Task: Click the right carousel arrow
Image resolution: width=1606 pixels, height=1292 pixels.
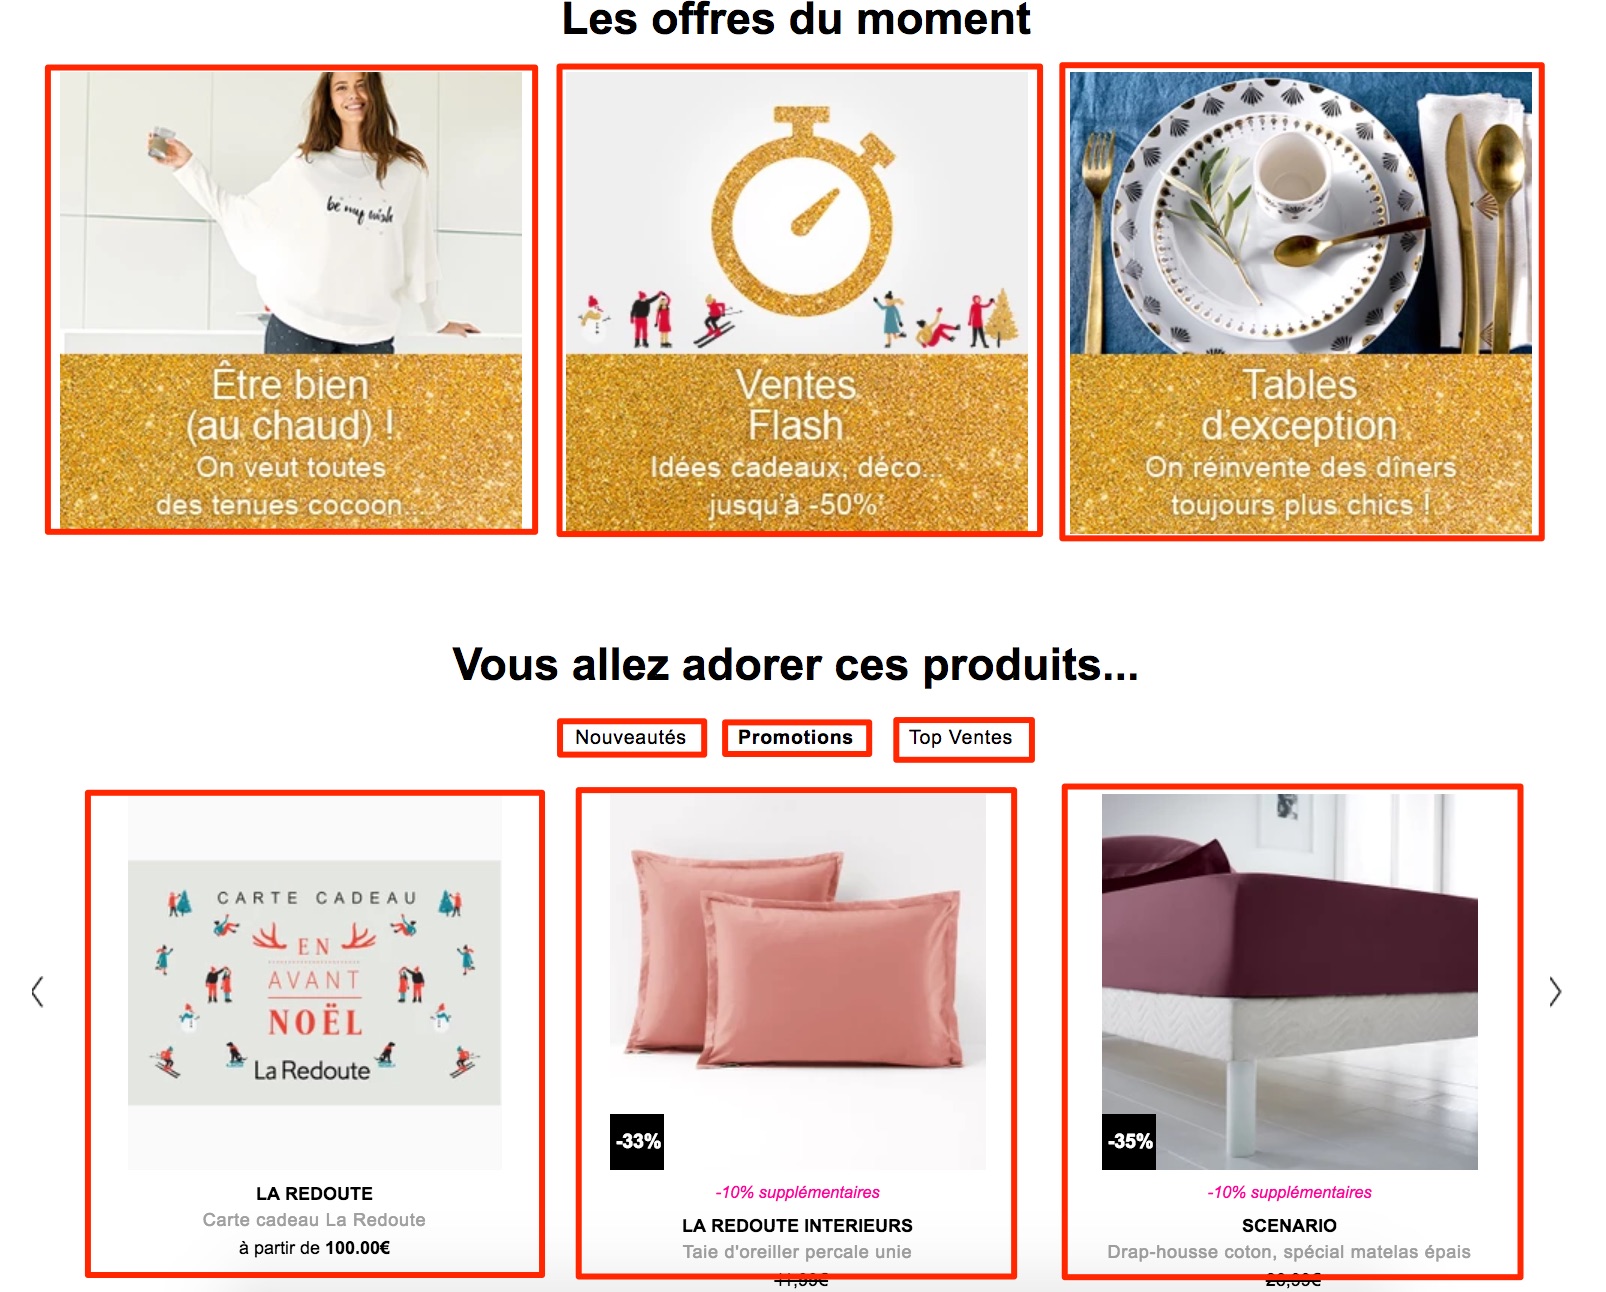Action: (x=1555, y=992)
